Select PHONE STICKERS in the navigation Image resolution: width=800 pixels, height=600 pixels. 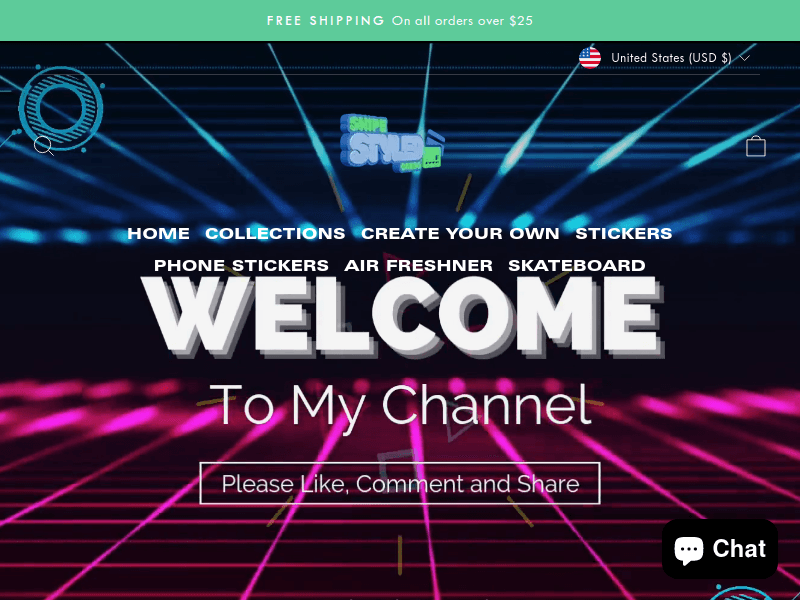(240, 265)
